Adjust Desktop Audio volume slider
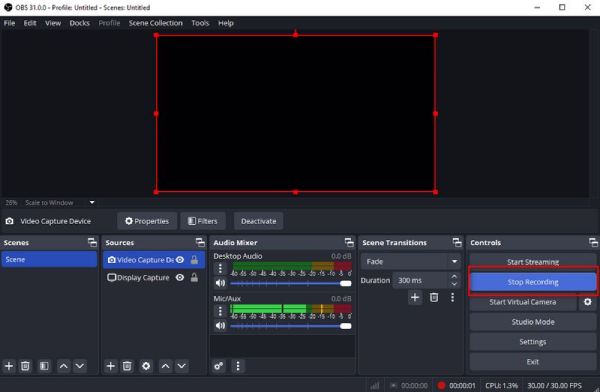The image size is (600, 392). click(x=291, y=283)
